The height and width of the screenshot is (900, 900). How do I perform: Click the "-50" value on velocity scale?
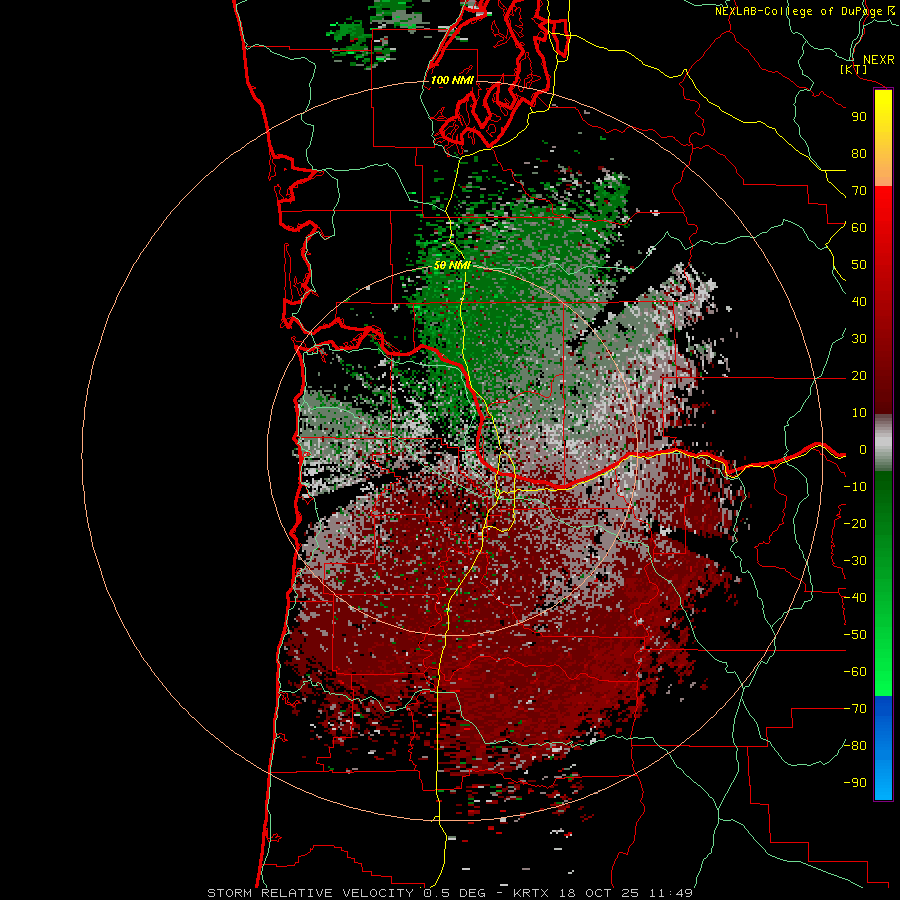[855, 635]
